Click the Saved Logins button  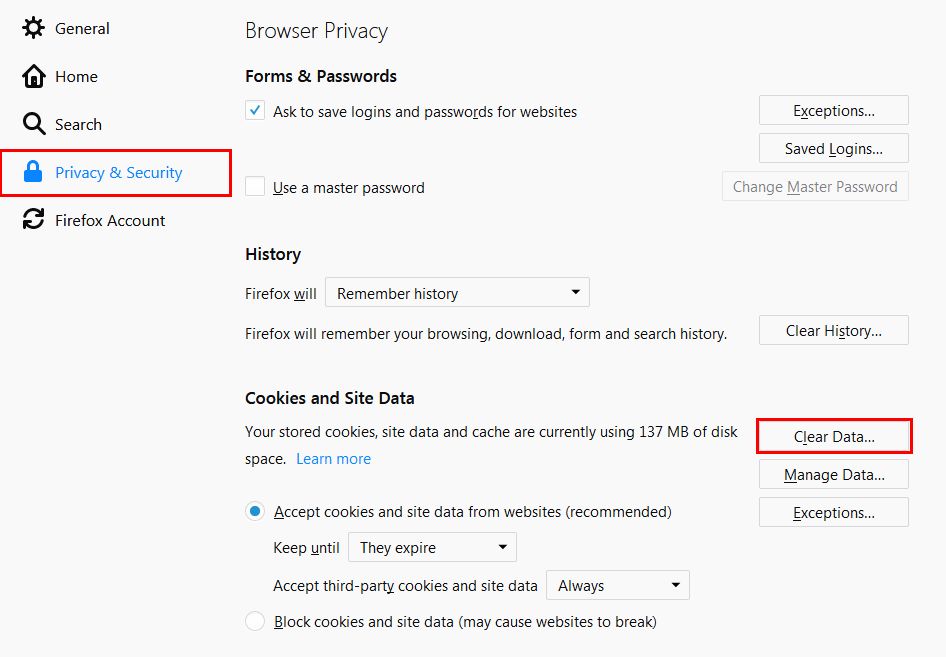coord(833,148)
